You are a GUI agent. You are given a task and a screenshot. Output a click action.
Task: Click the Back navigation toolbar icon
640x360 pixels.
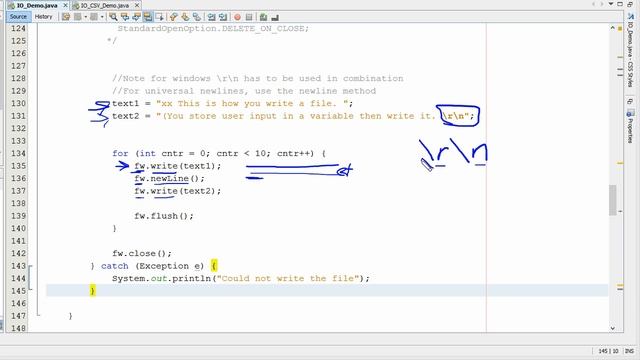coord(78,17)
